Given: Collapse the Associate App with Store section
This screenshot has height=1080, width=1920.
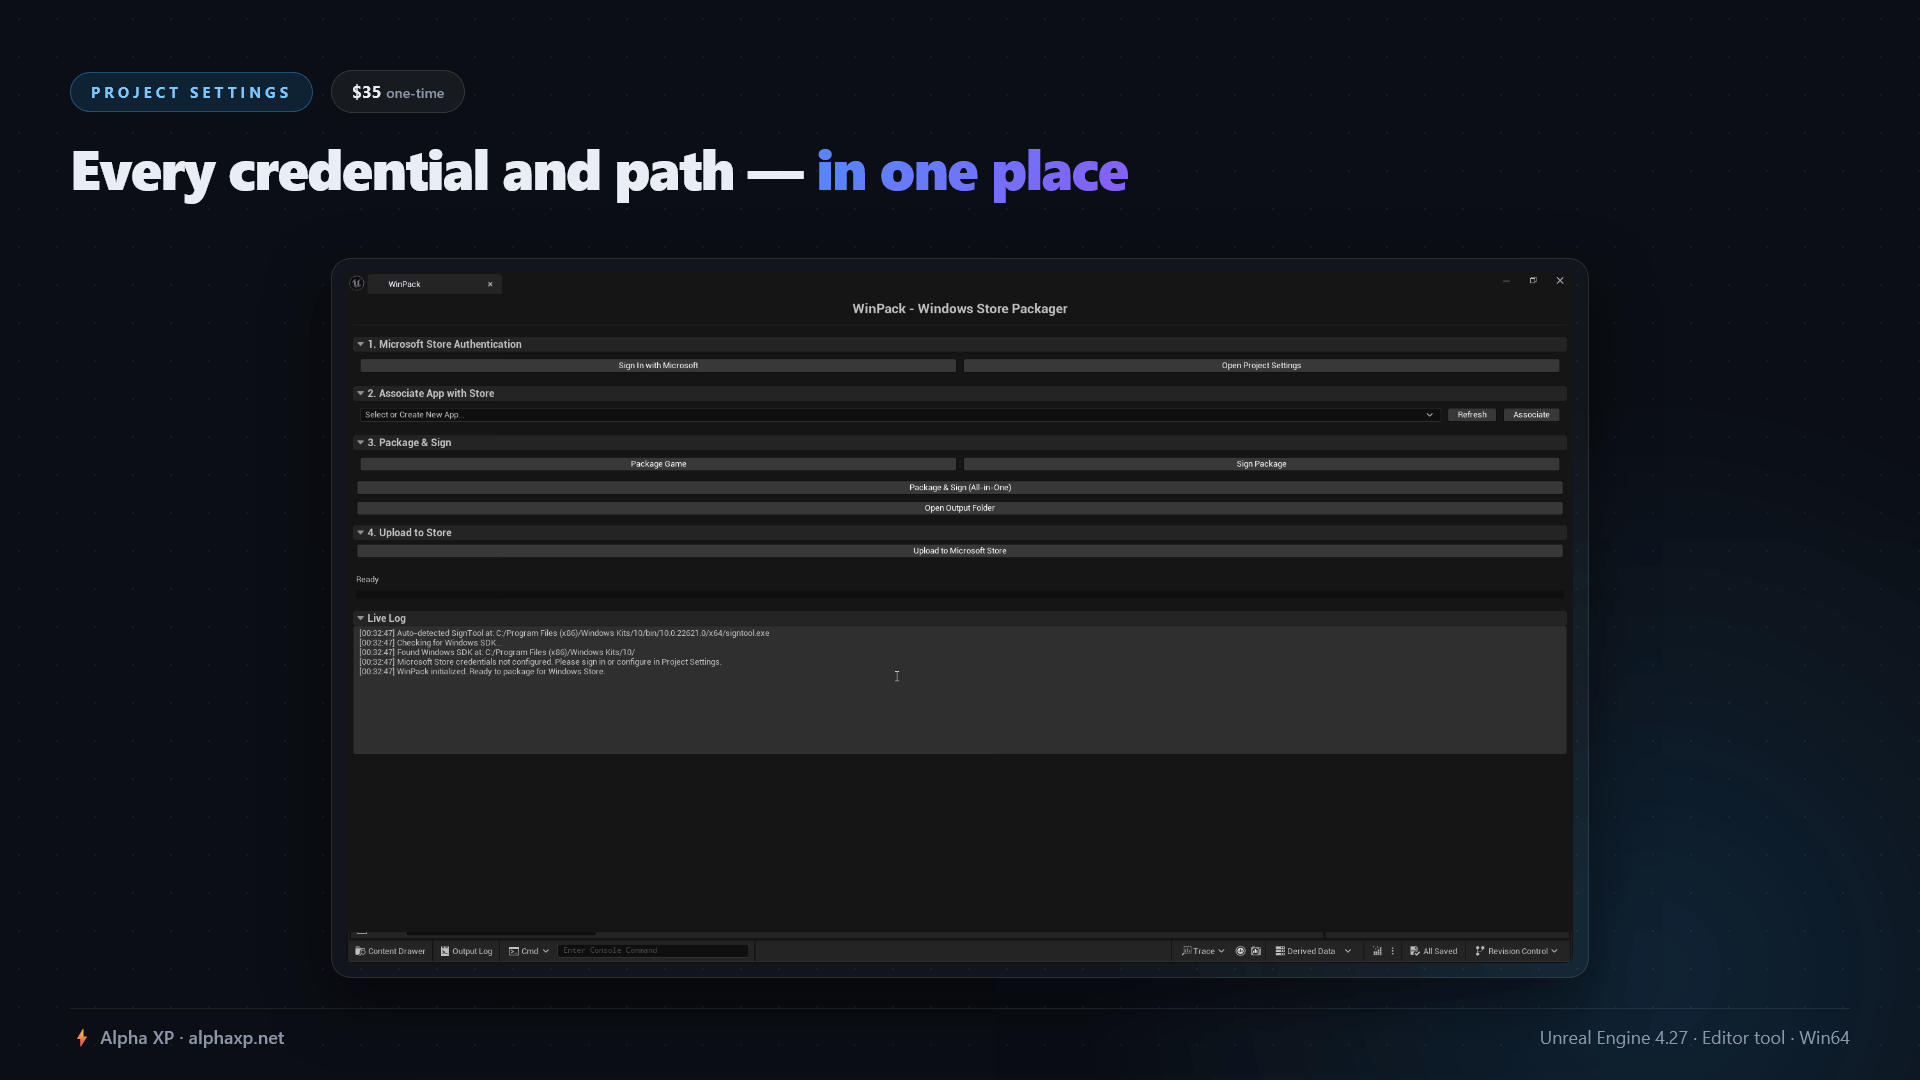Looking at the screenshot, I should point(361,393).
